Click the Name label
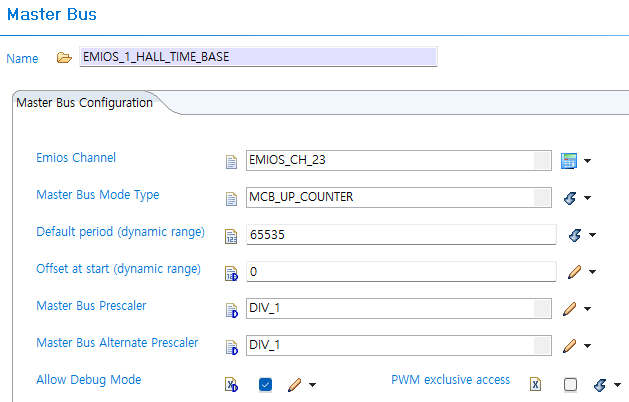Screen dimensions: 629x402 point(22,59)
